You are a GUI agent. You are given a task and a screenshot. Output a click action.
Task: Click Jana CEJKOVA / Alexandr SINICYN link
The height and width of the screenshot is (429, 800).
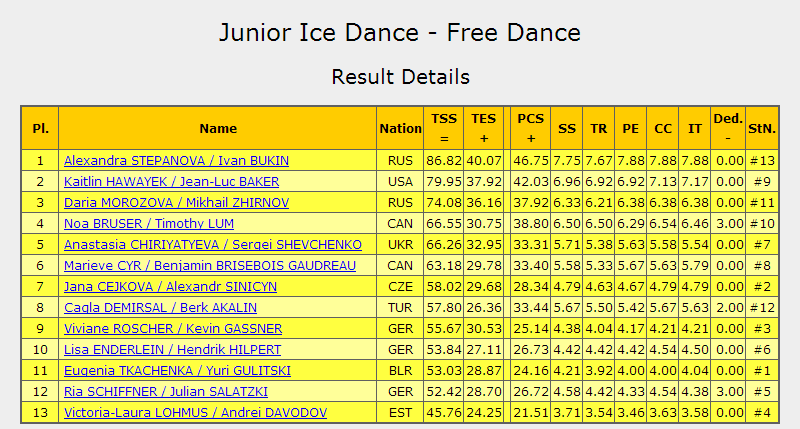170,286
